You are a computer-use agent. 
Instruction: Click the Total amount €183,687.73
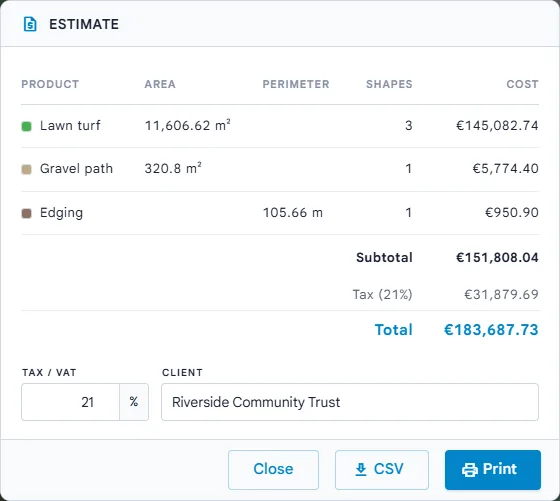click(491, 330)
